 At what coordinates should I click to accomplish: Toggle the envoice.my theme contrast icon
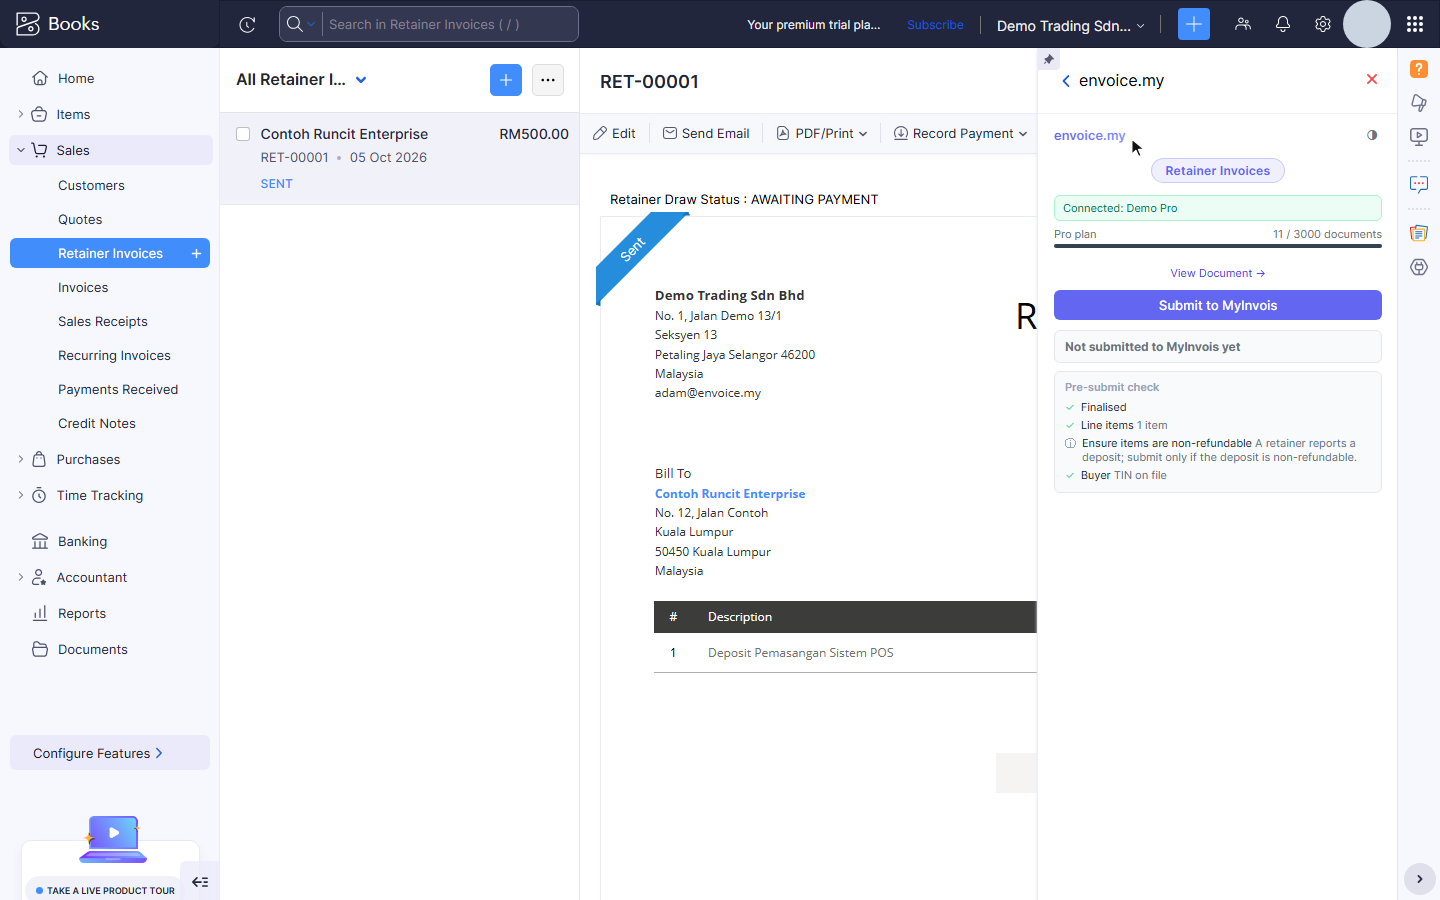coord(1372,135)
